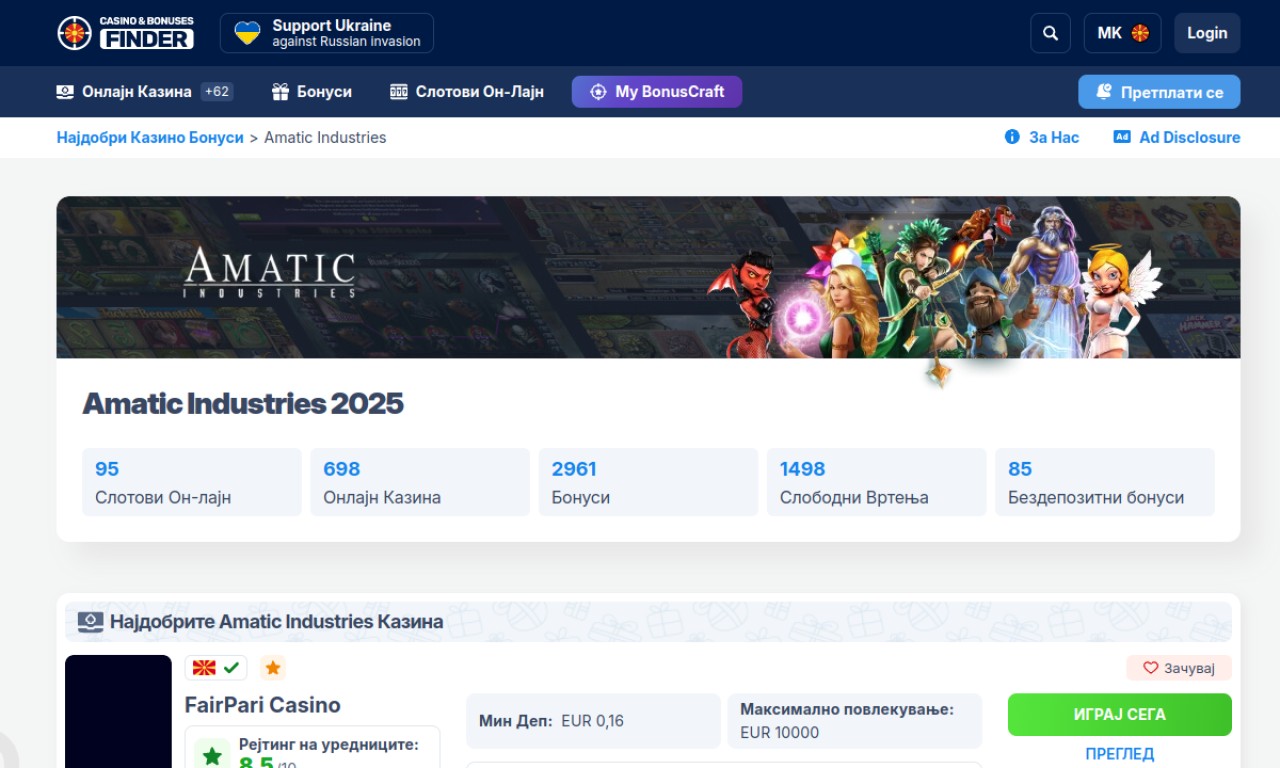Click the Рејтинг на уредниците label
The image size is (1280, 768).
coord(329,744)
